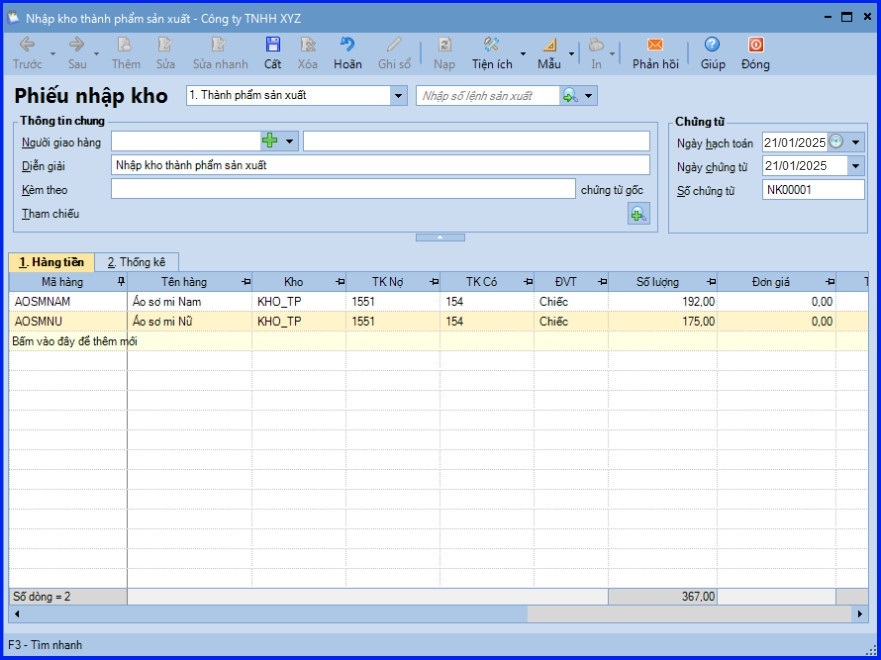Click 'Bấm vào đây để thêm mới' row
Screen dimensions: 881x660
(x=75, y=341)
